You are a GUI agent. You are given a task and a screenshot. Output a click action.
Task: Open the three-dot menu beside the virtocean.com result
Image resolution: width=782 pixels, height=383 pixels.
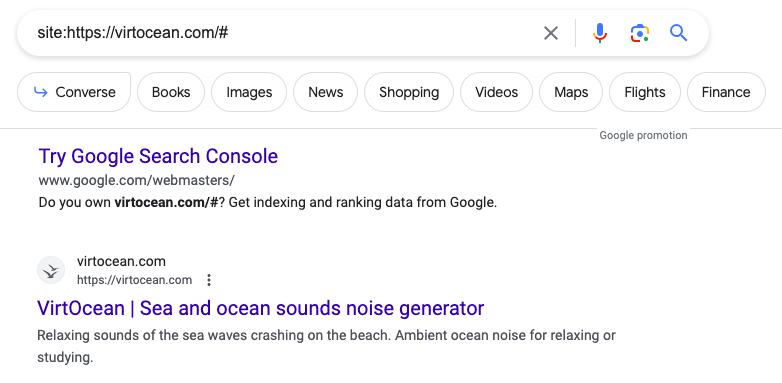209,280
